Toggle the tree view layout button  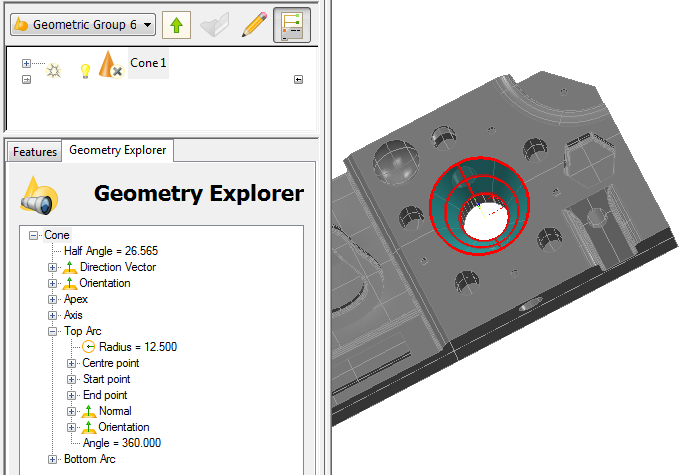point(292,25)
